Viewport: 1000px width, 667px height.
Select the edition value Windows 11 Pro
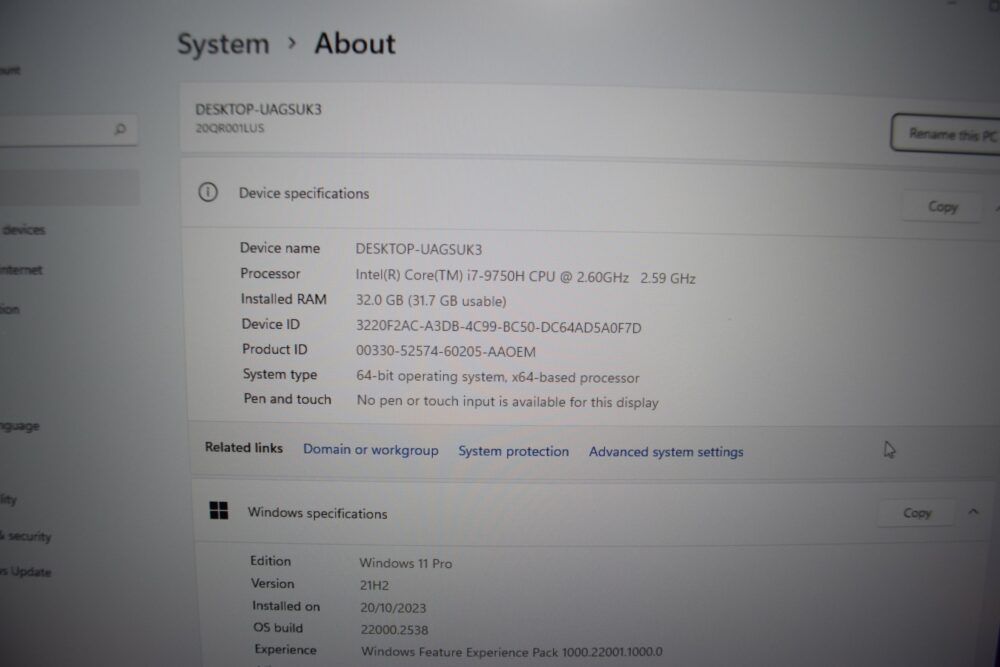point(406,563)
